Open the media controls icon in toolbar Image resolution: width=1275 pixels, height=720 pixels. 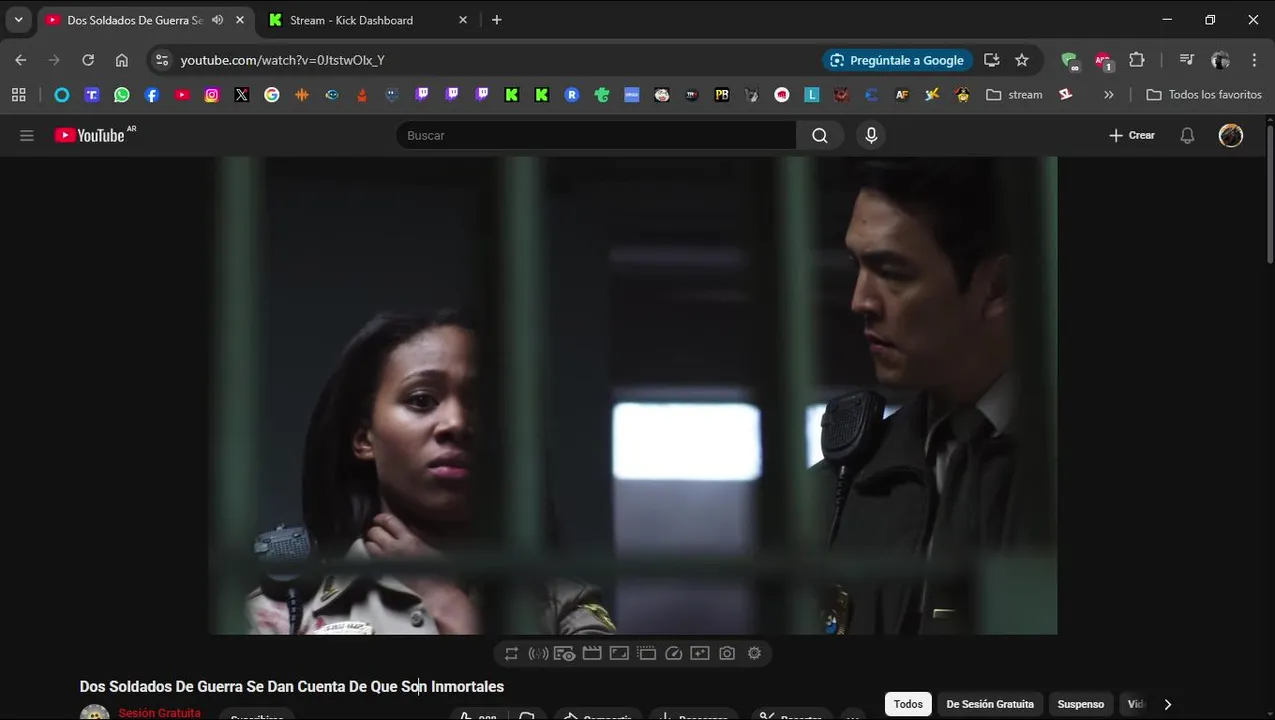(1186, 60)
